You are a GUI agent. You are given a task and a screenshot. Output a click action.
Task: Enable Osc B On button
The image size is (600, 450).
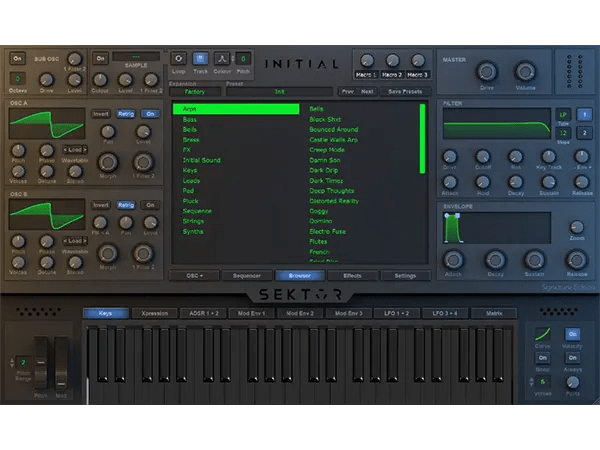pos(150,205)
